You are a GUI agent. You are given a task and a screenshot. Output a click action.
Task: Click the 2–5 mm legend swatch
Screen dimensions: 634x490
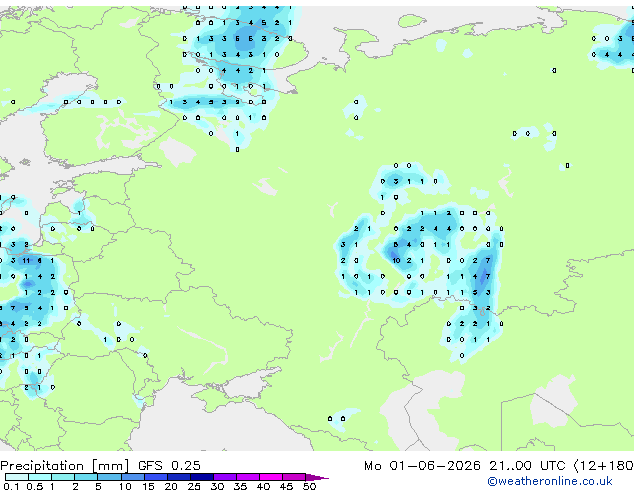[x=86, y=477]
